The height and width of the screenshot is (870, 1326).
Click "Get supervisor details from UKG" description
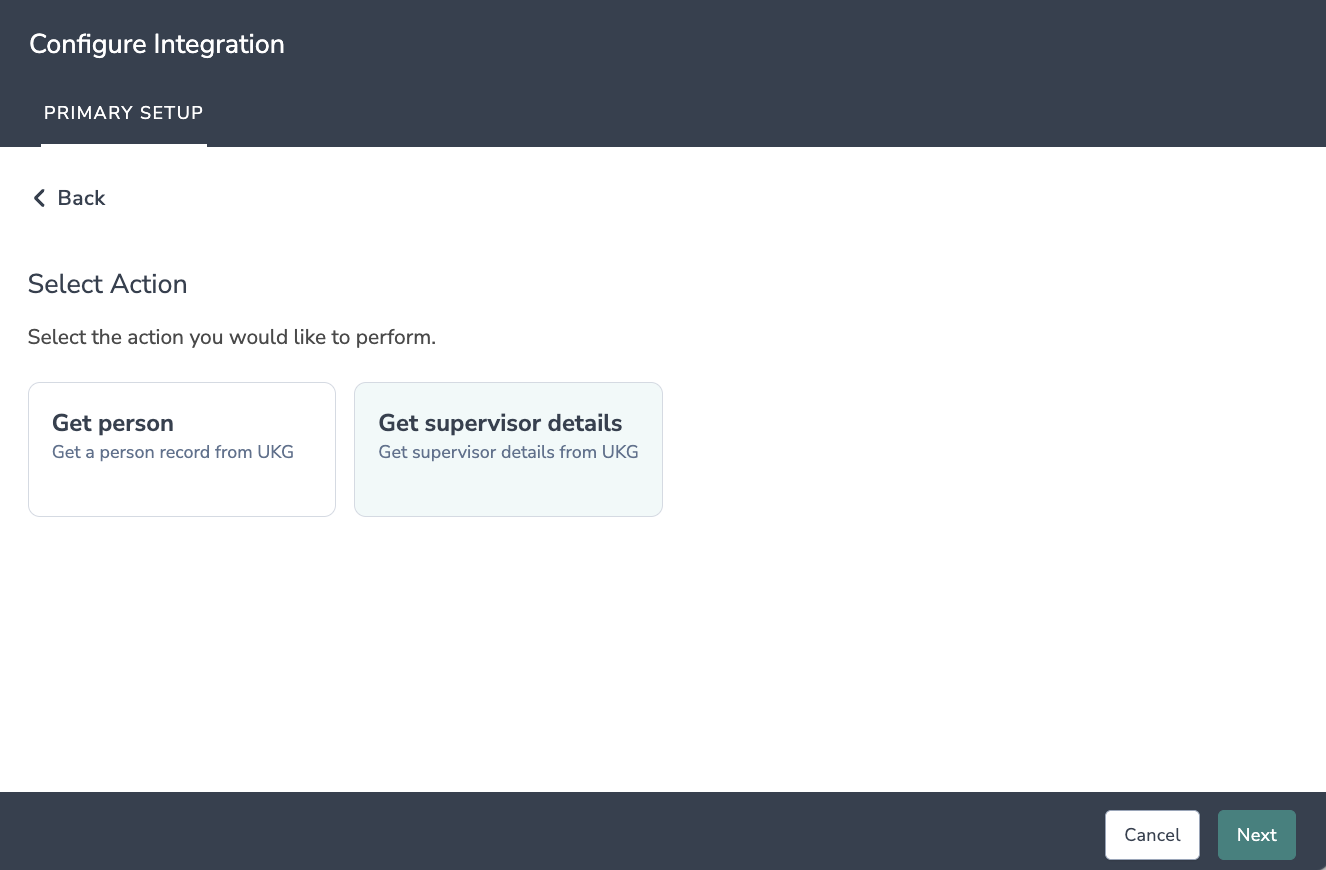(508, 452)
